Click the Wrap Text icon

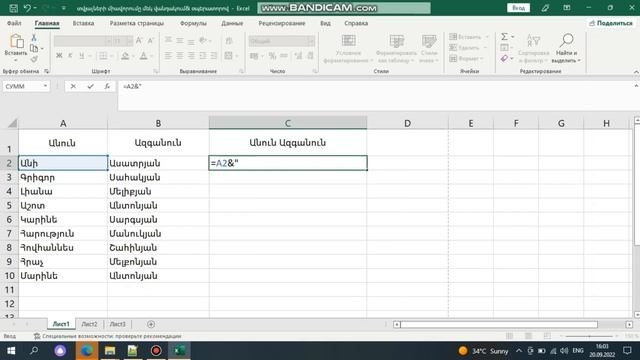pyautogui.click(x=229, y=41)
